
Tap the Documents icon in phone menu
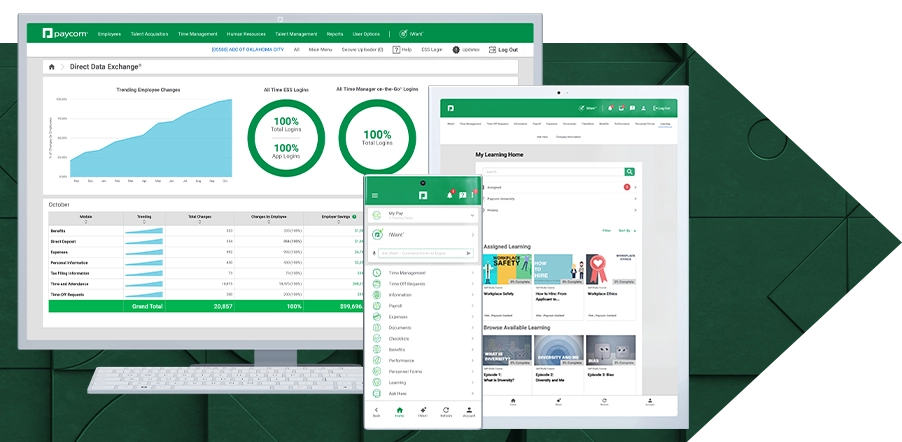(377, 327)
